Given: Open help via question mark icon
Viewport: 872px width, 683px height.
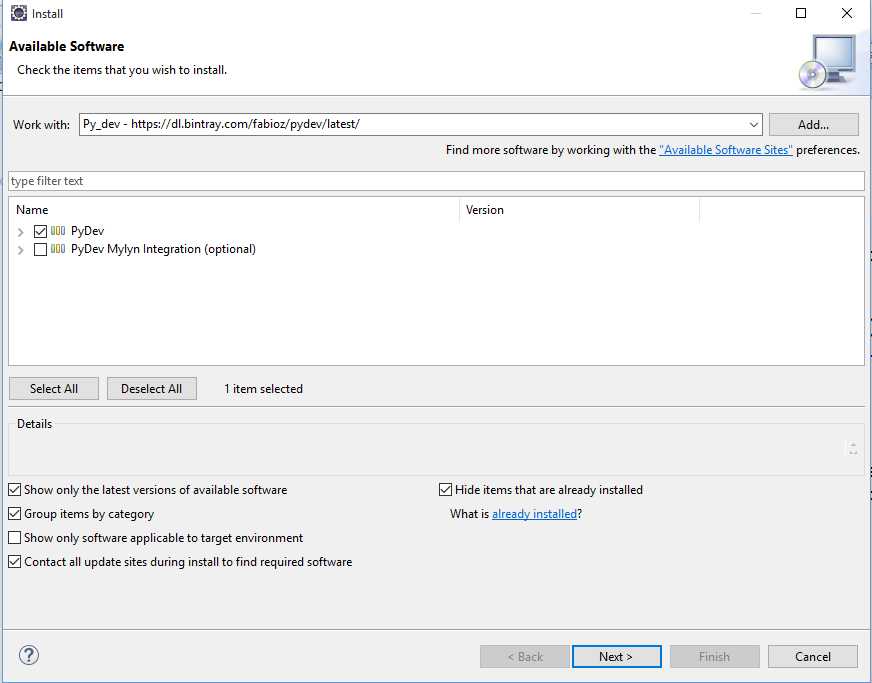Looking at the screenshot, I should 29,655.
